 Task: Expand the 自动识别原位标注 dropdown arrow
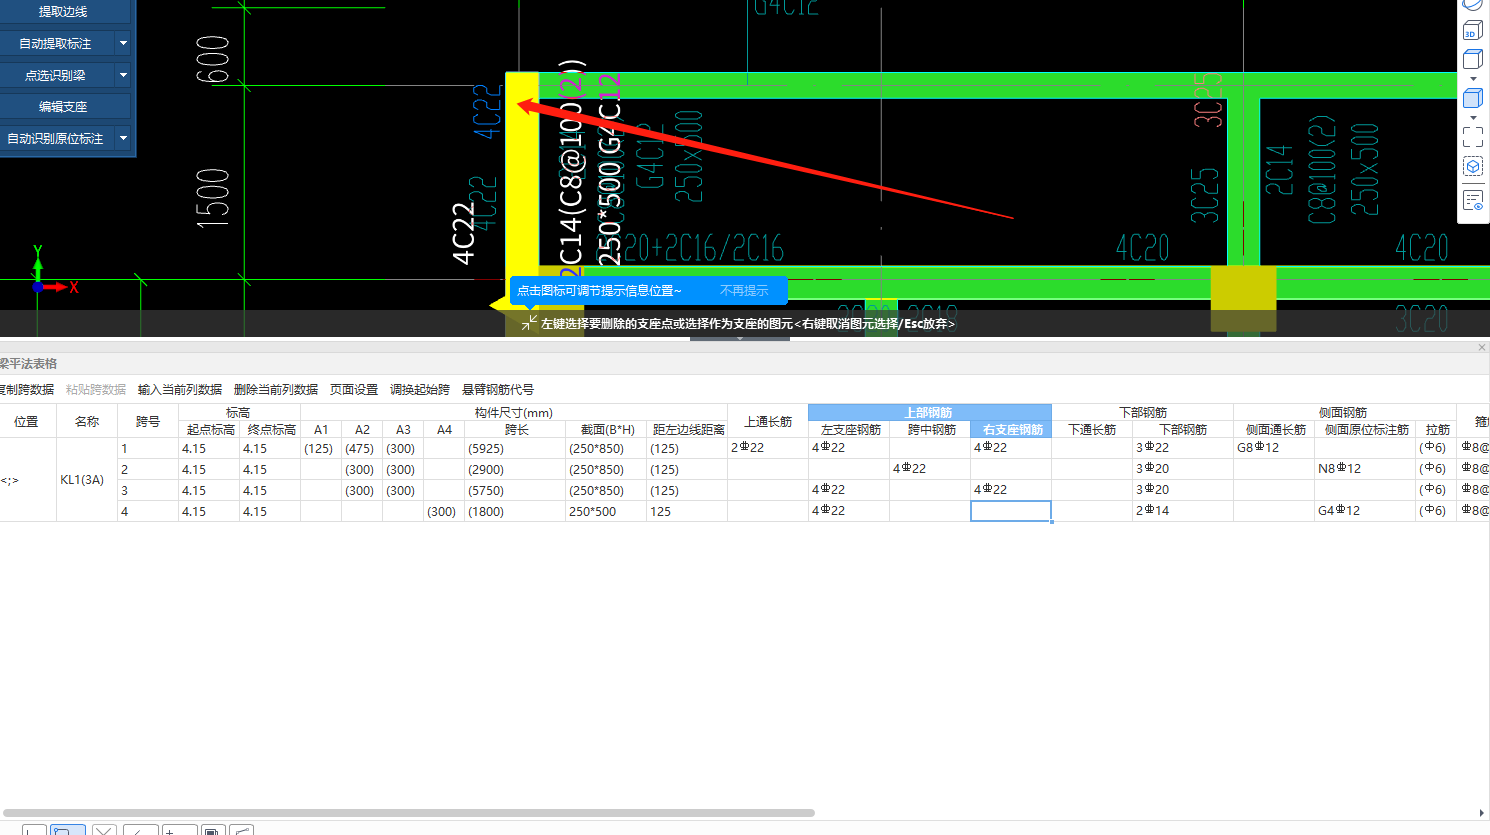123,138
